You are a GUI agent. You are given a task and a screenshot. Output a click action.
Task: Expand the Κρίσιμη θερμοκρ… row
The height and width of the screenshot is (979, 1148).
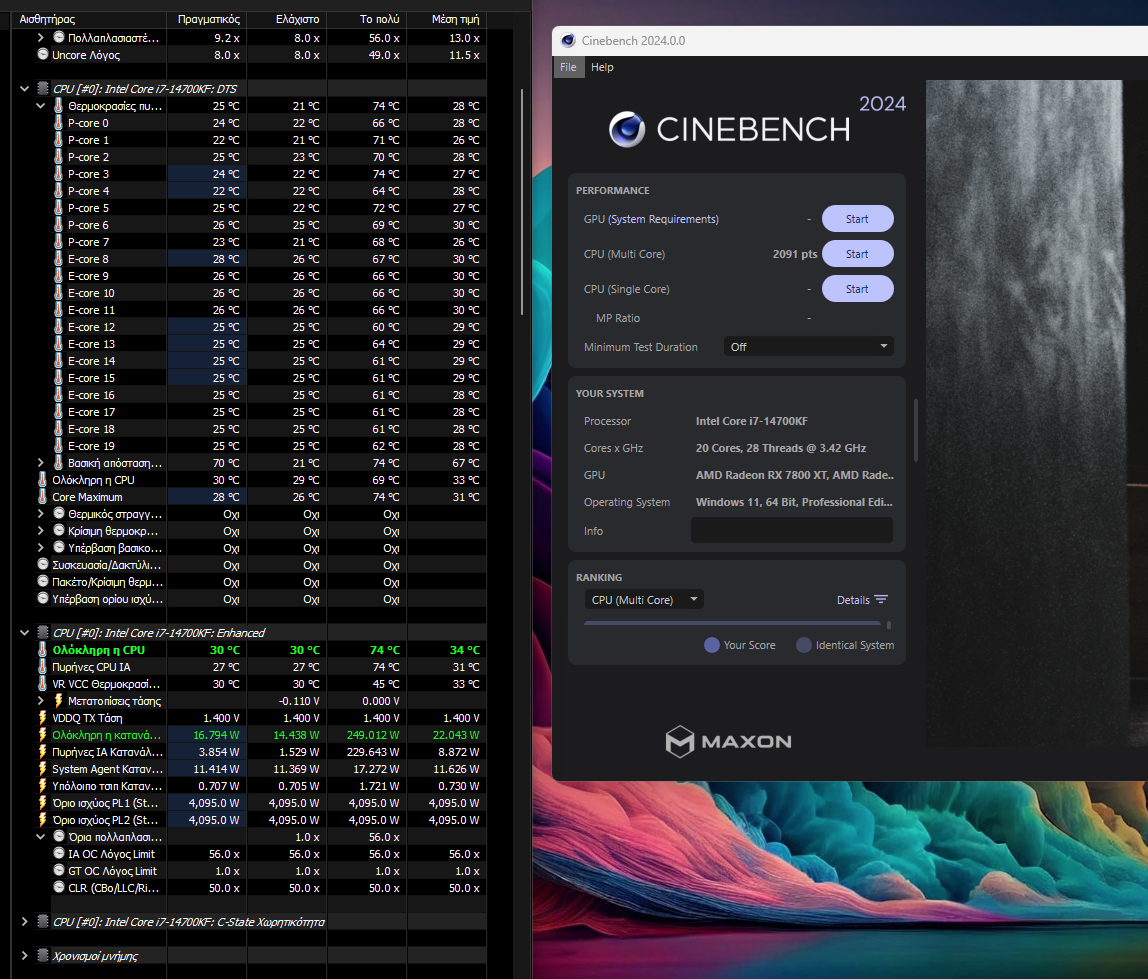pyautogui.click(x=41, y=531)
